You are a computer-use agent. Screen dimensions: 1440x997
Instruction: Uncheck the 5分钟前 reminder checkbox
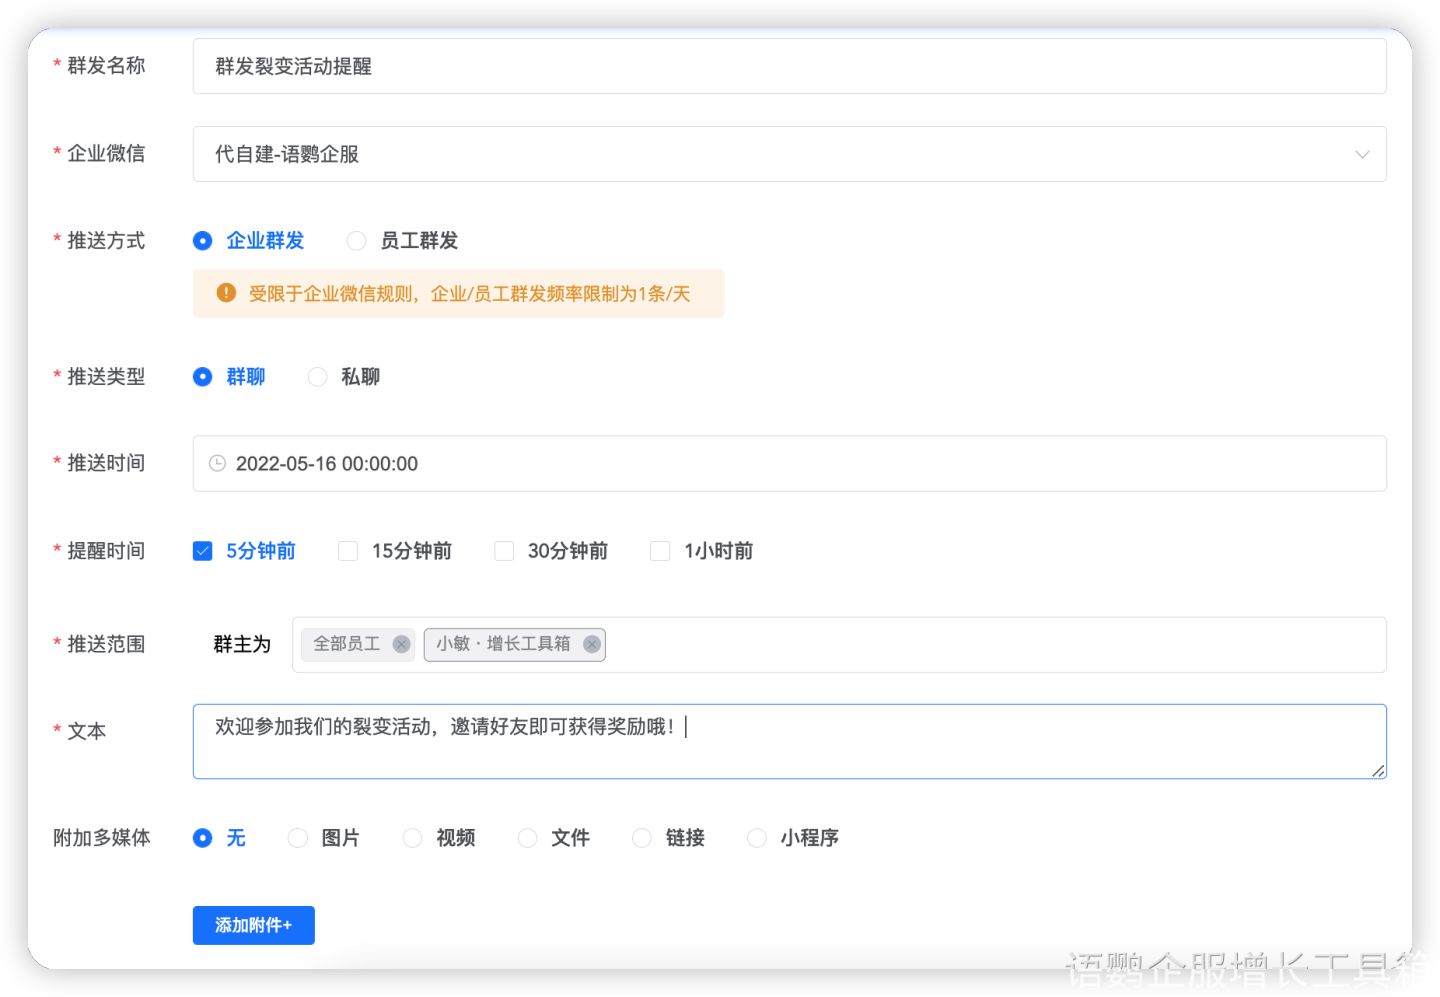(203, 551)
